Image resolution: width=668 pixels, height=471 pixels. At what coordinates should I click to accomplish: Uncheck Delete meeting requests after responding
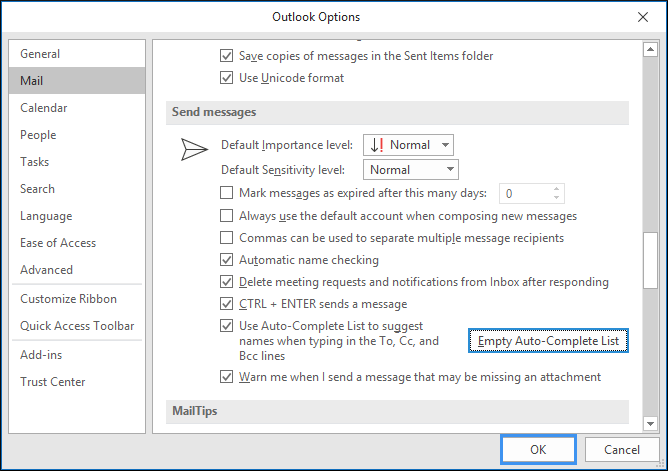[x=226, y=282]
